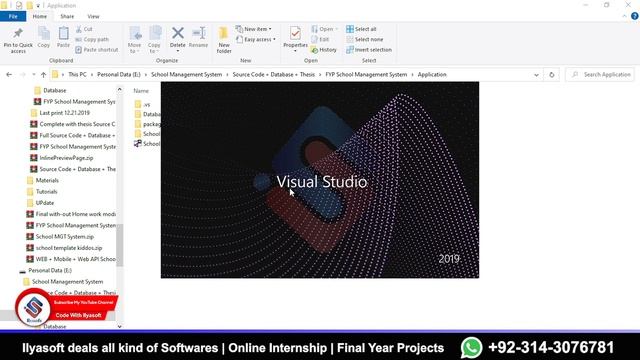Expand the Delete options arrow
Viewport: 640px width, 360px height.
coord(178,51)
